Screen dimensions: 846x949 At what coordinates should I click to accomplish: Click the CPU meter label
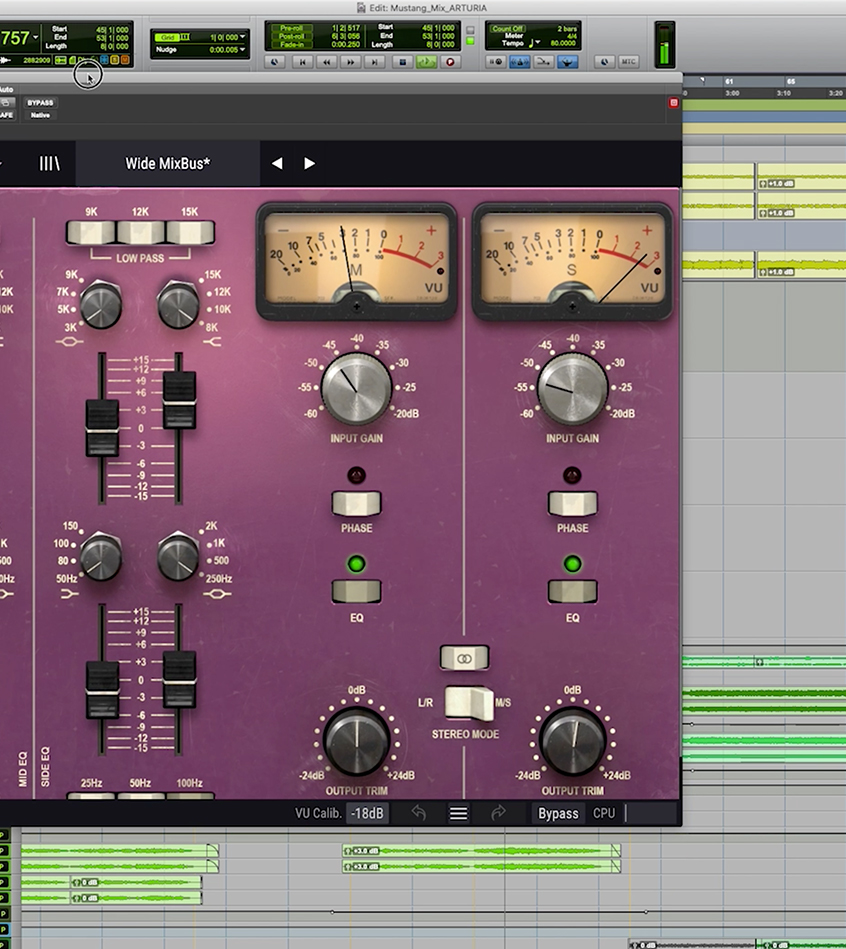[x=603, y=813]
